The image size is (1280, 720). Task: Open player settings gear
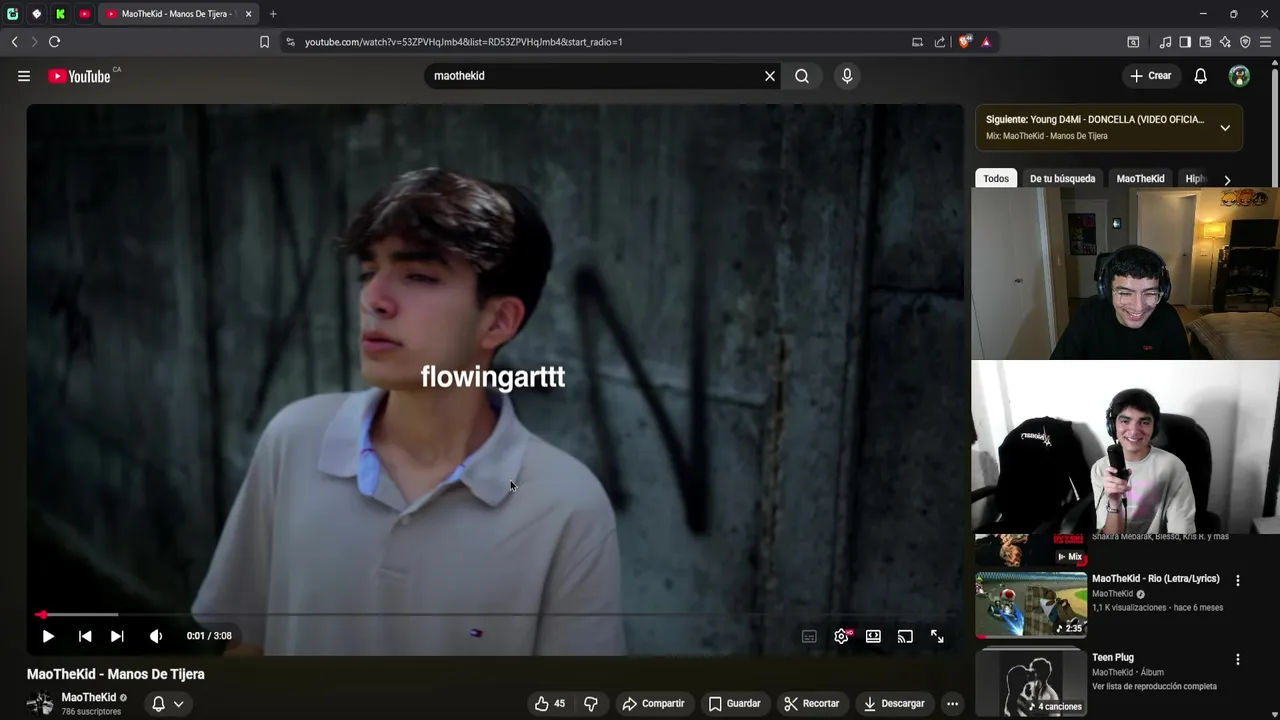pyautogui.click(x=842, y=636)
